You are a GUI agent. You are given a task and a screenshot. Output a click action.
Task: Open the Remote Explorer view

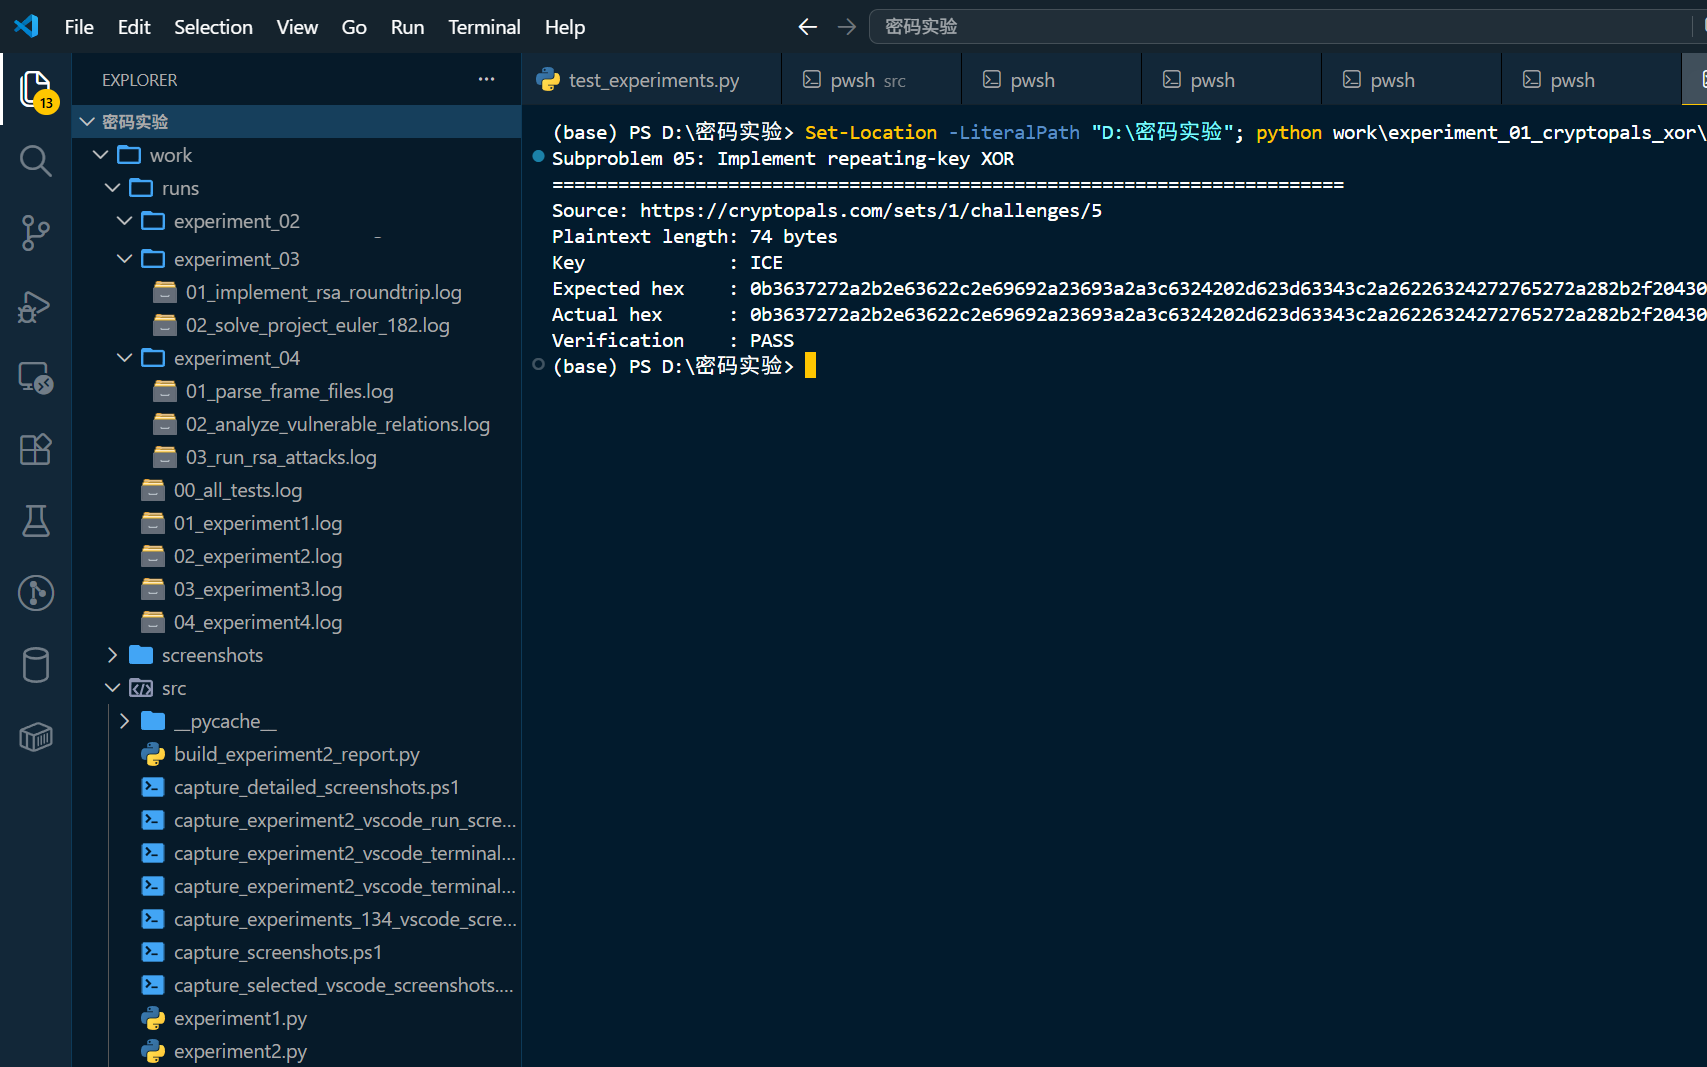coord(36,378)
